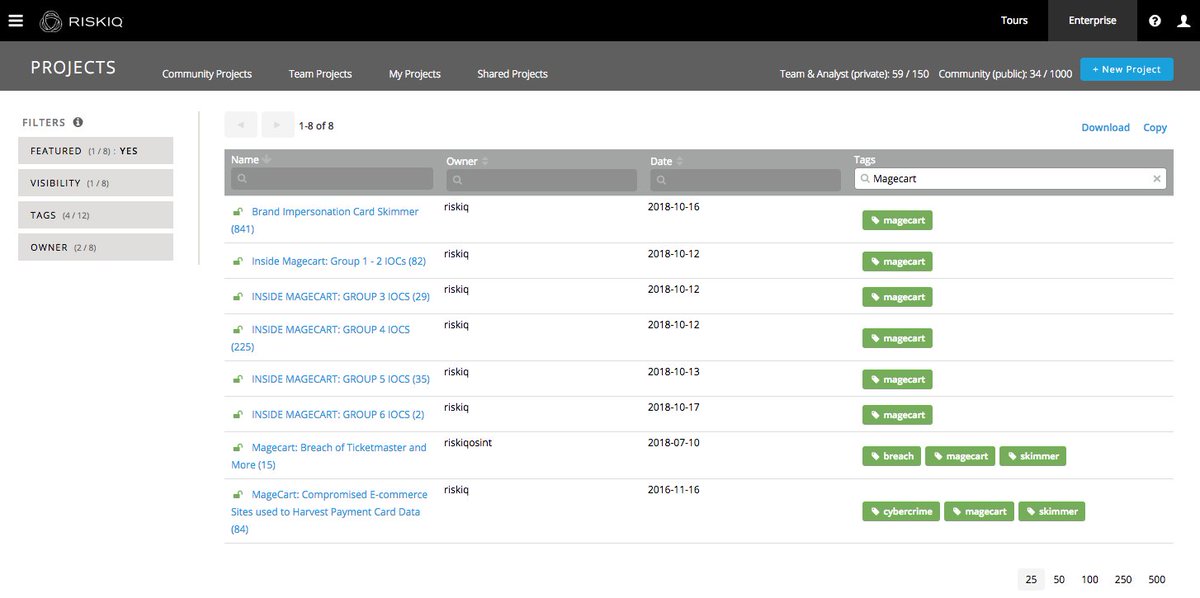Click owner riskiqosint cell
This screenshot has width=1200, height=598.
point(468,442)
